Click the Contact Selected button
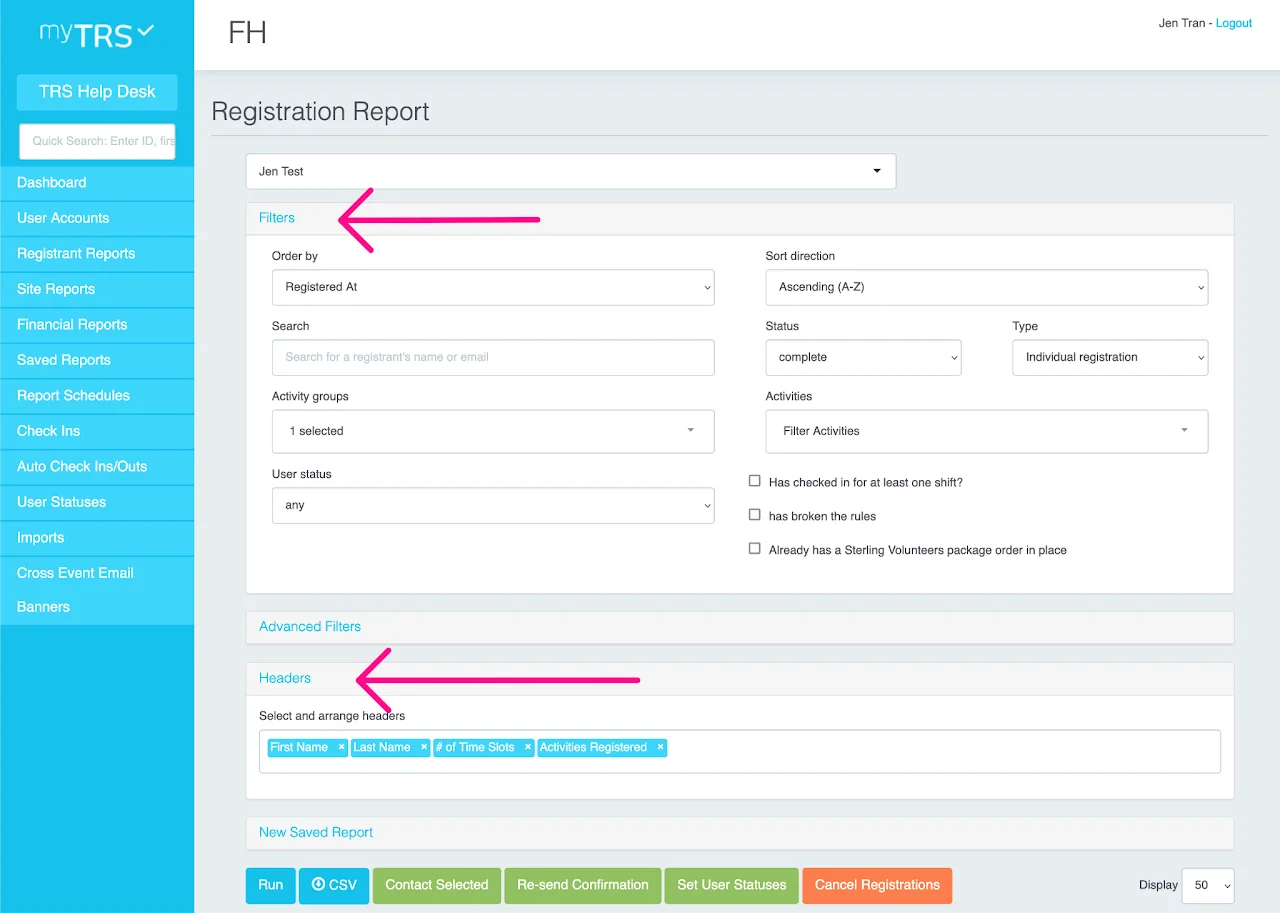 pos(437,885)
